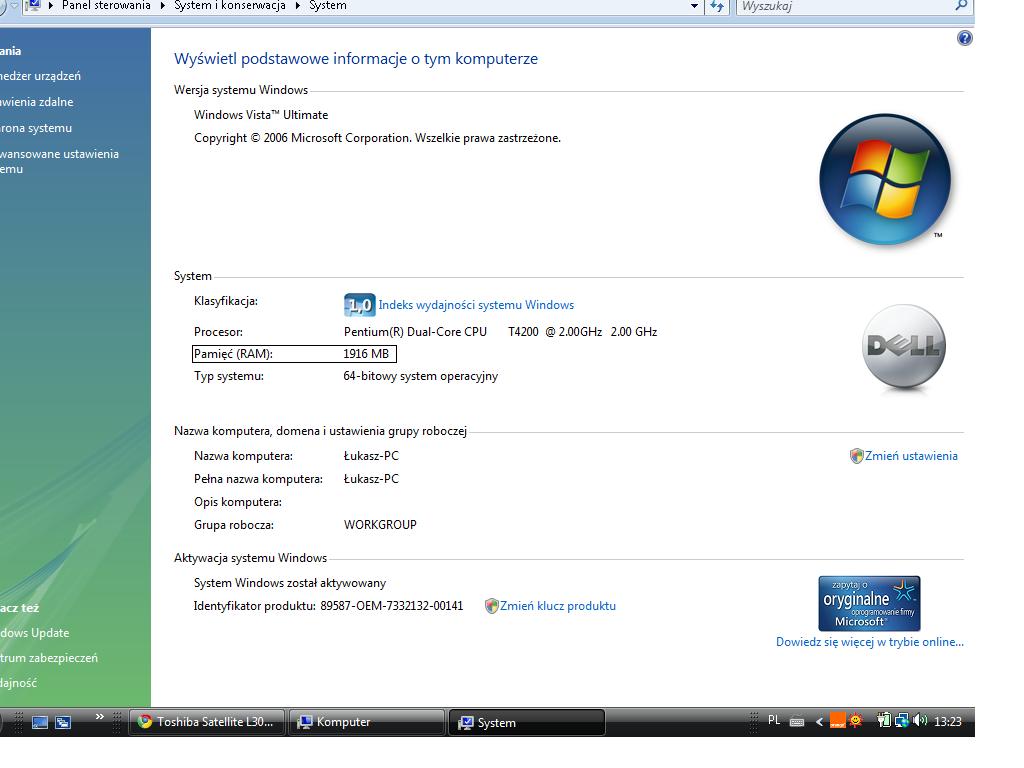This screenshot has width=1024, height=768.
Task: Click System Windows został aktywowany text
Action: (x=289, y=583)
